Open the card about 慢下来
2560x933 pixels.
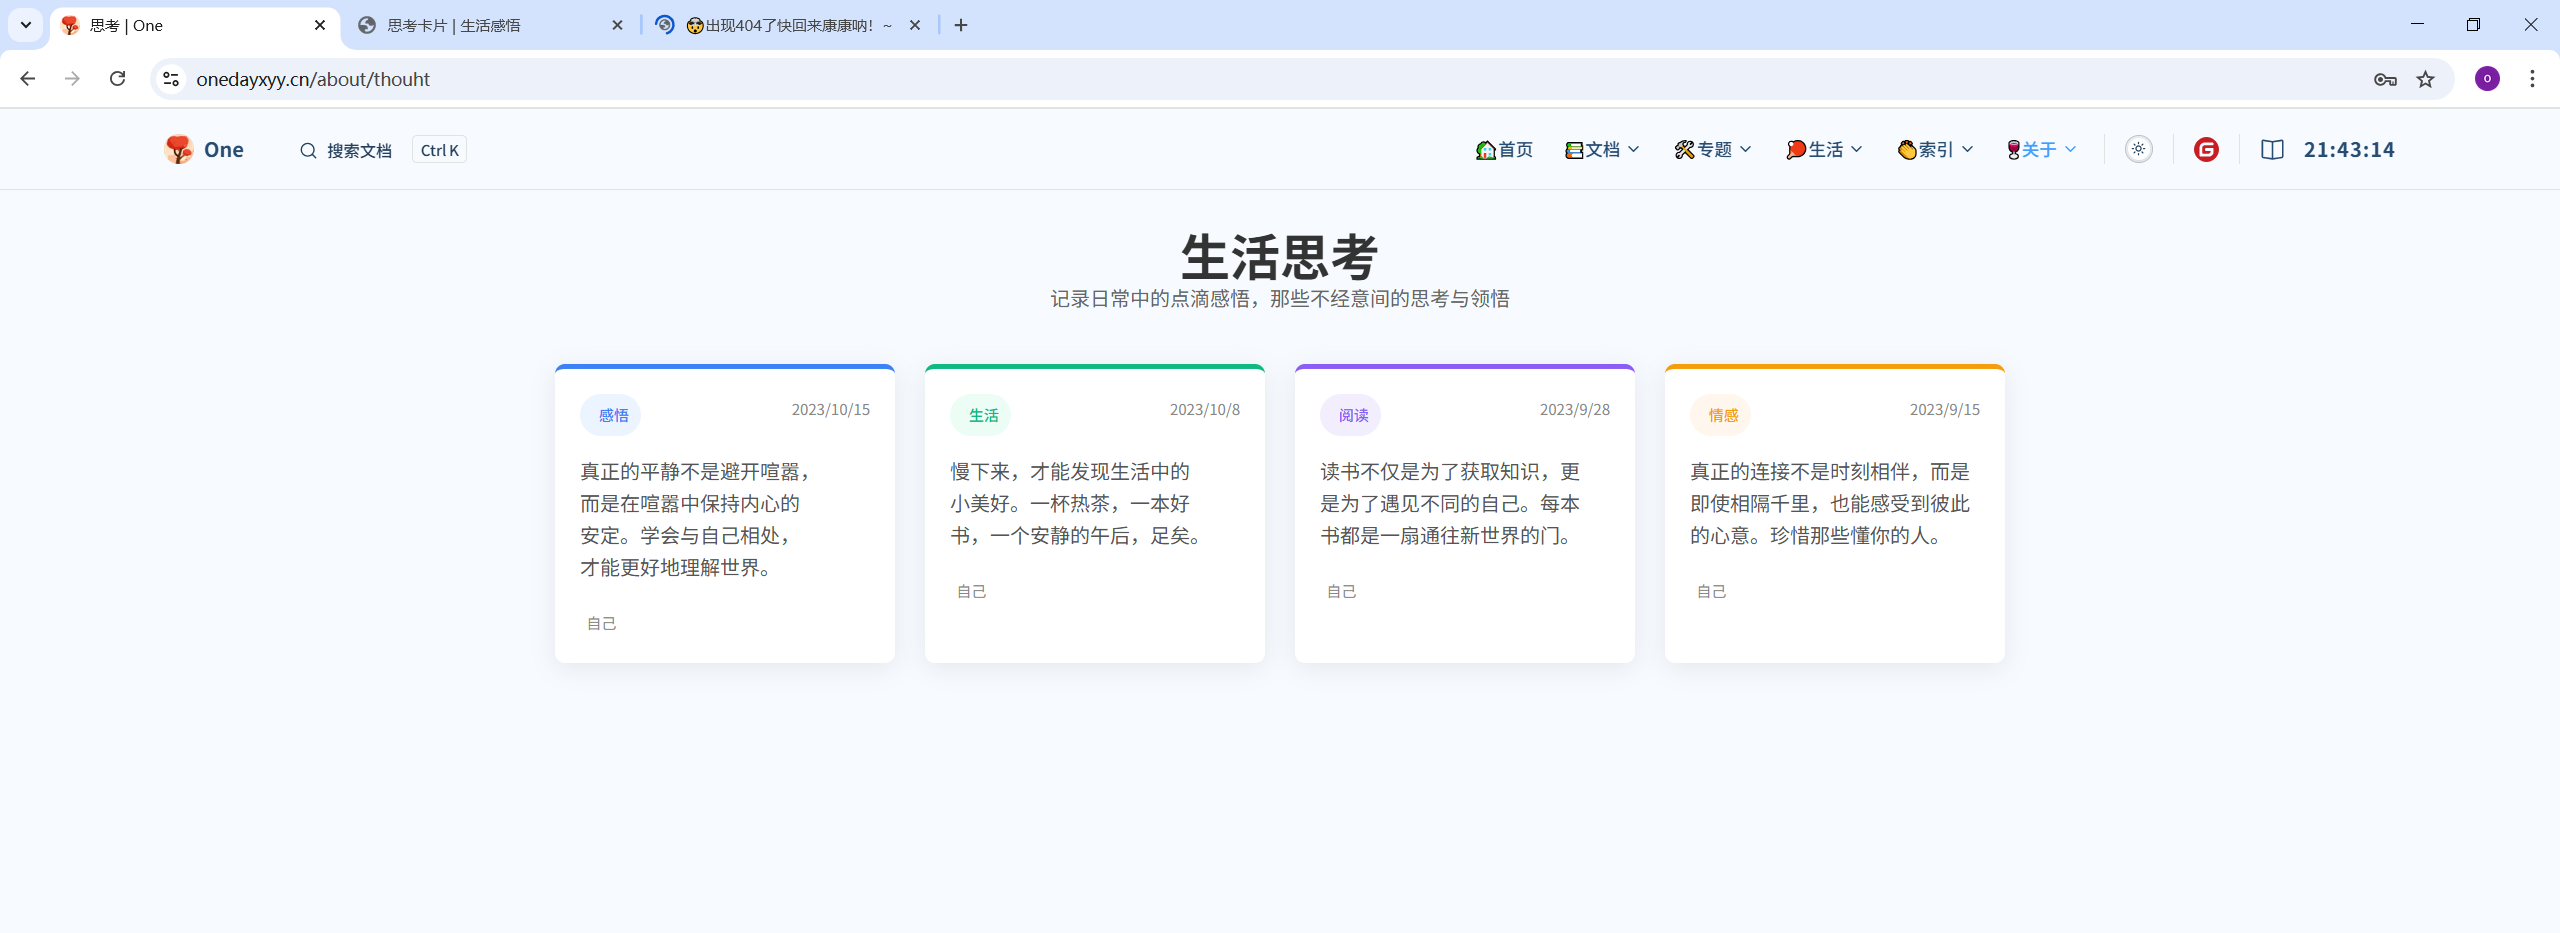pyautogui.click(x=1095, y=514)
